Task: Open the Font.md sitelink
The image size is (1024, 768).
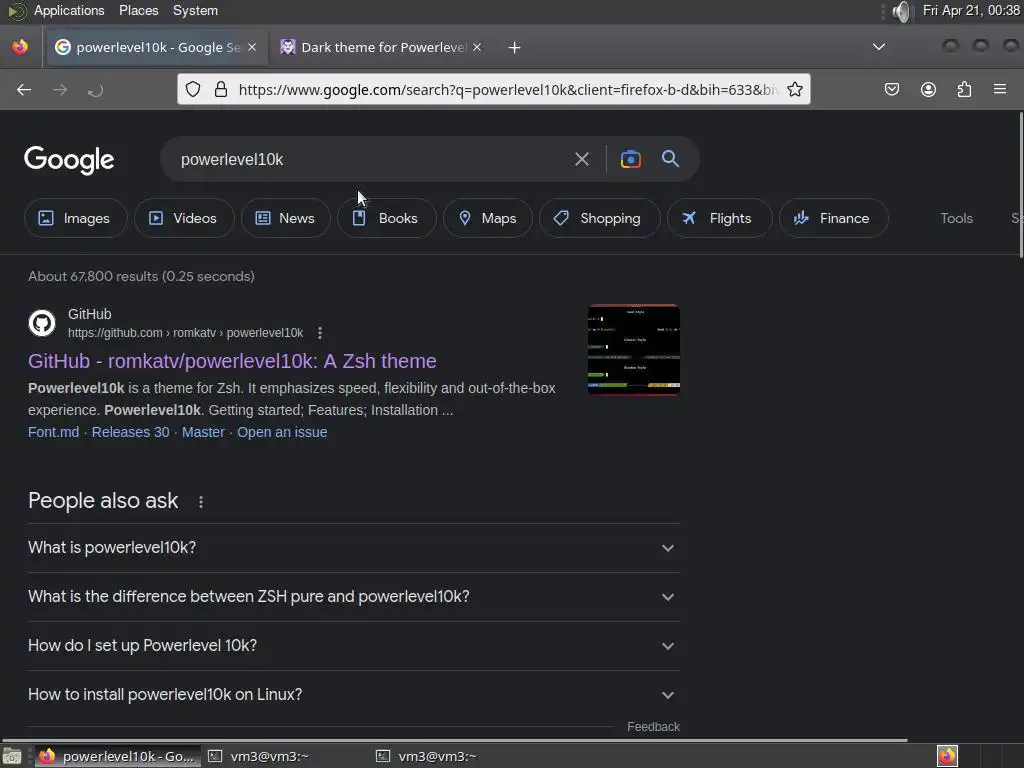Action: click(x=54, y=432)
